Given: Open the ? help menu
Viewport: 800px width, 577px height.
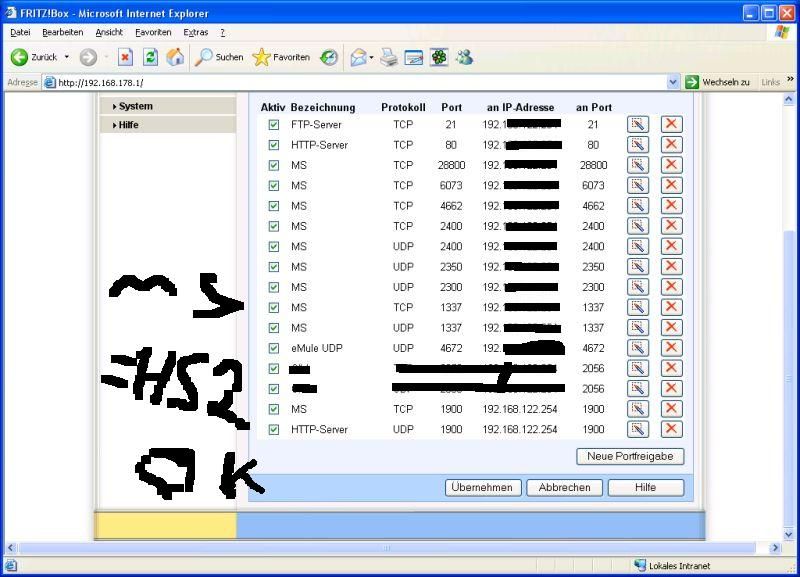Looking at the screenshot, I should tap(222, 33).
